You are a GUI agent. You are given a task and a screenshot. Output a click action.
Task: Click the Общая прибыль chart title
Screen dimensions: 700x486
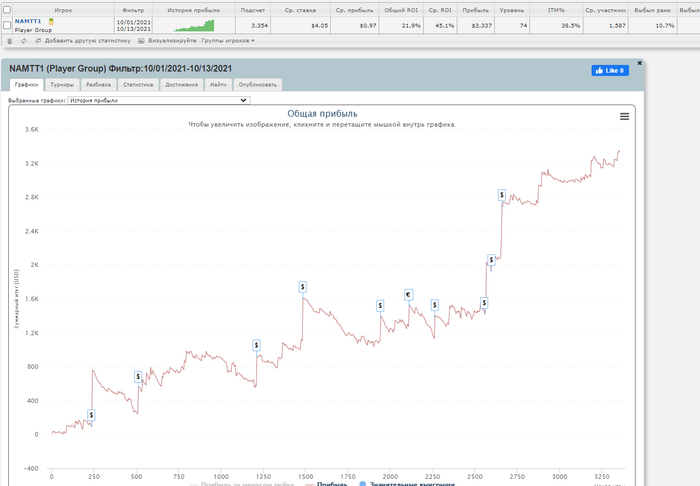[322, 113]
